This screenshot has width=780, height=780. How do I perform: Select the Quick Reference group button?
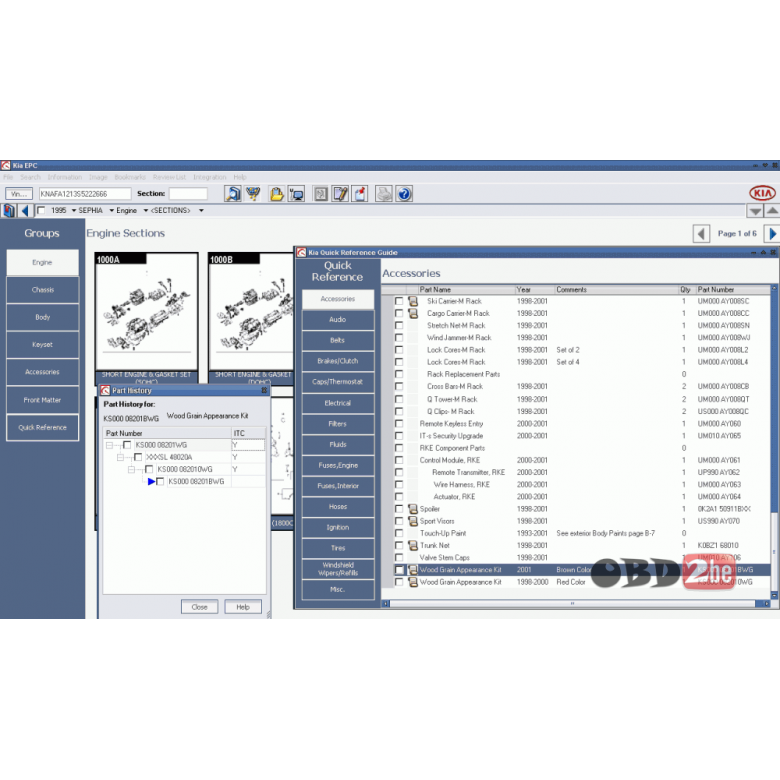42,428
